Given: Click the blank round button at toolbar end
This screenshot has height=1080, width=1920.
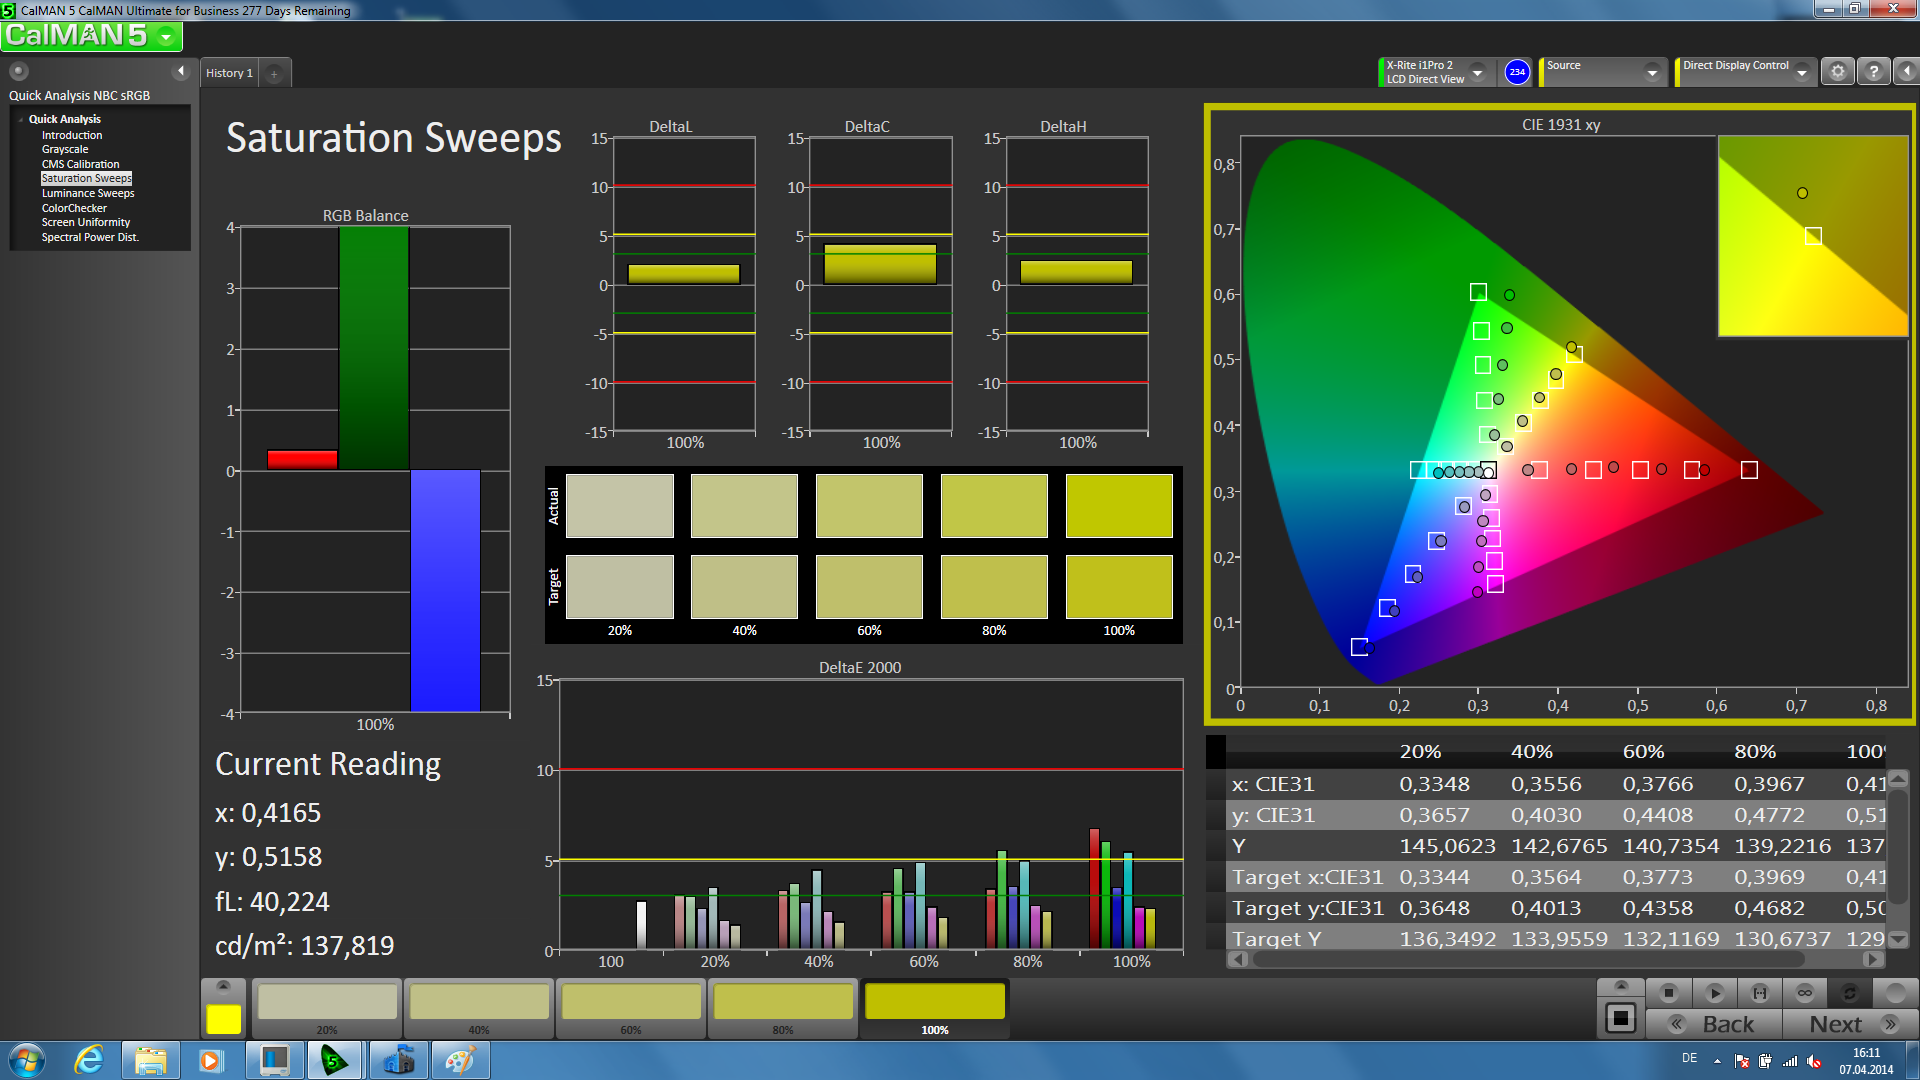Looking at the screenshot, I should click(x=1895, y=993).
